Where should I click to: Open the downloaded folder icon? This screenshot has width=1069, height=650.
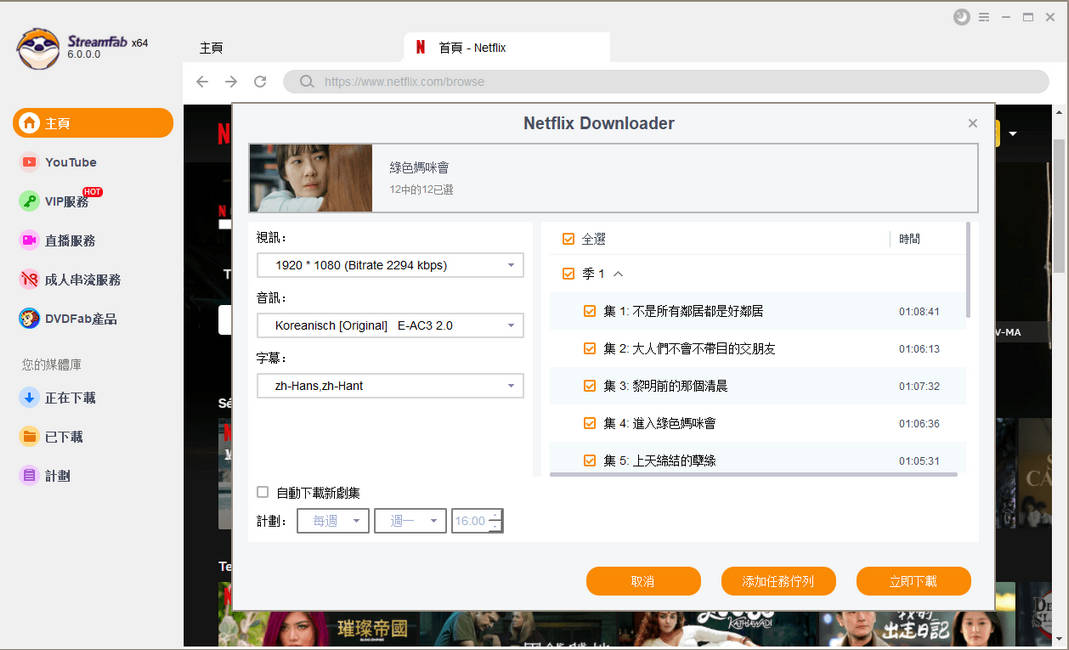(x=29, y=437)
